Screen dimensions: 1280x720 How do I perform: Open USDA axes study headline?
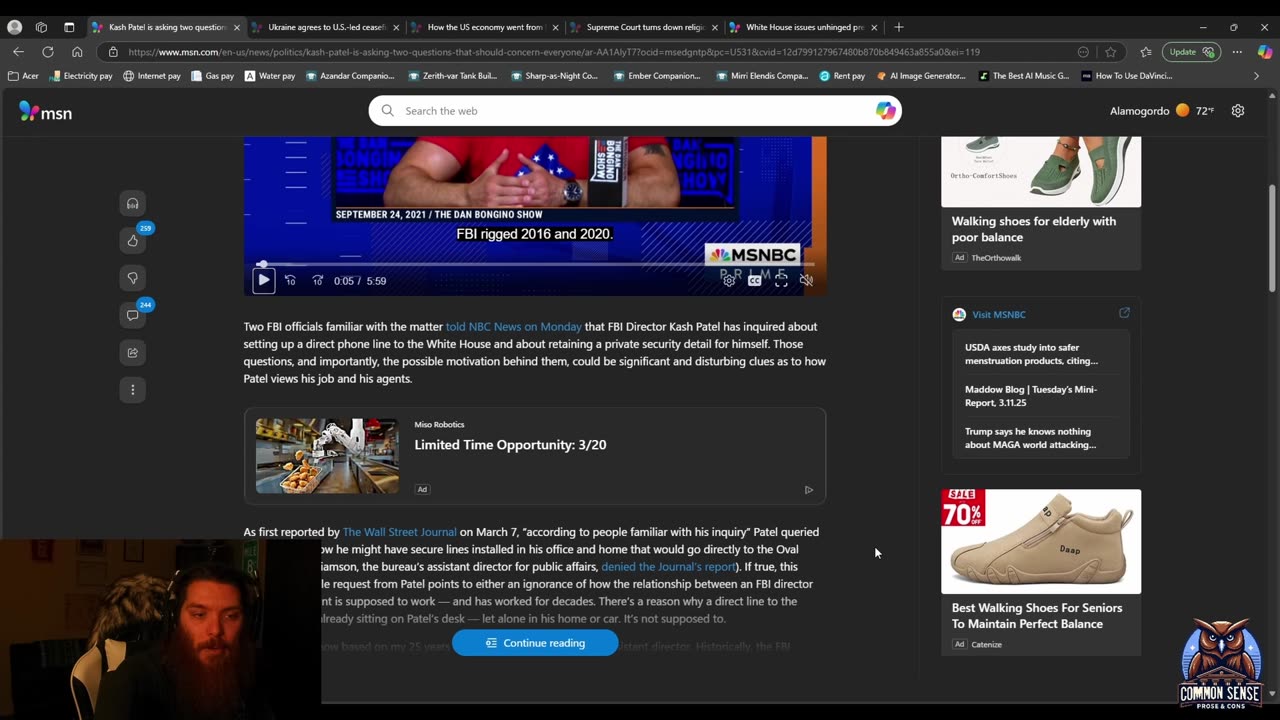click(1031, 354)
